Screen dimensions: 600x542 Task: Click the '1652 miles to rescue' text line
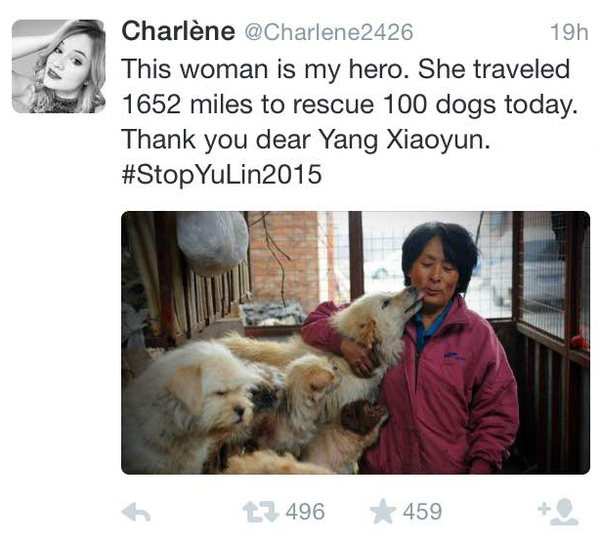click(248, 104)
